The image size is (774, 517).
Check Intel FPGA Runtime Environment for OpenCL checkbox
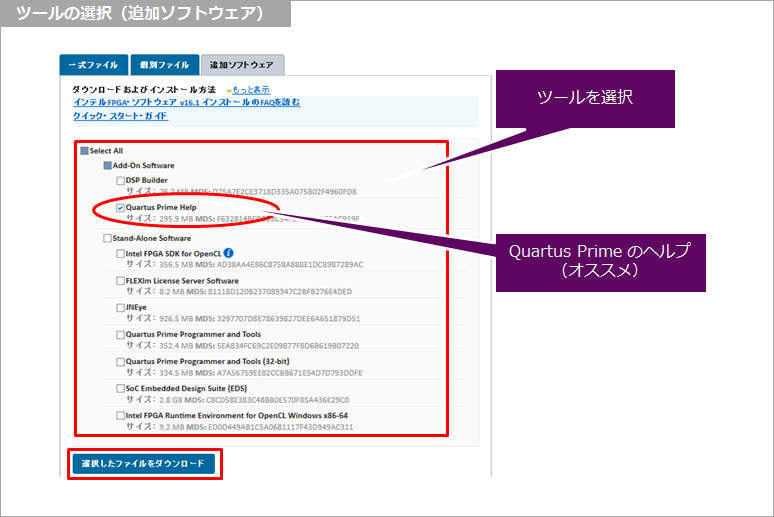pos(120,416)
